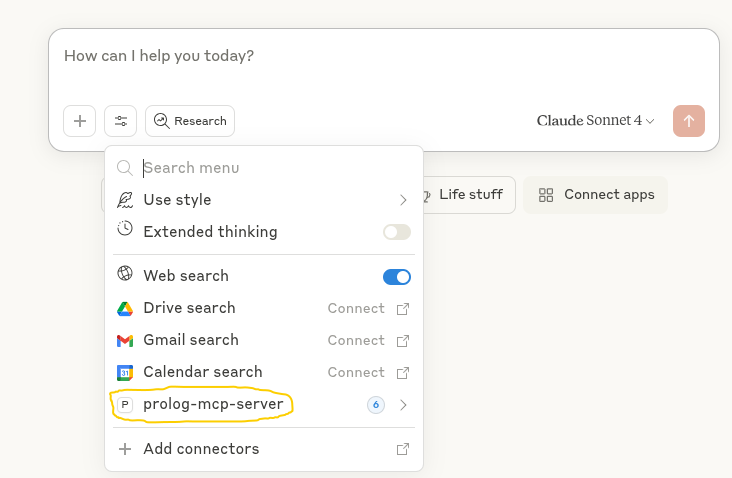Click the Use style feather icon
The image size is (732, 478).
pos(125,200)
